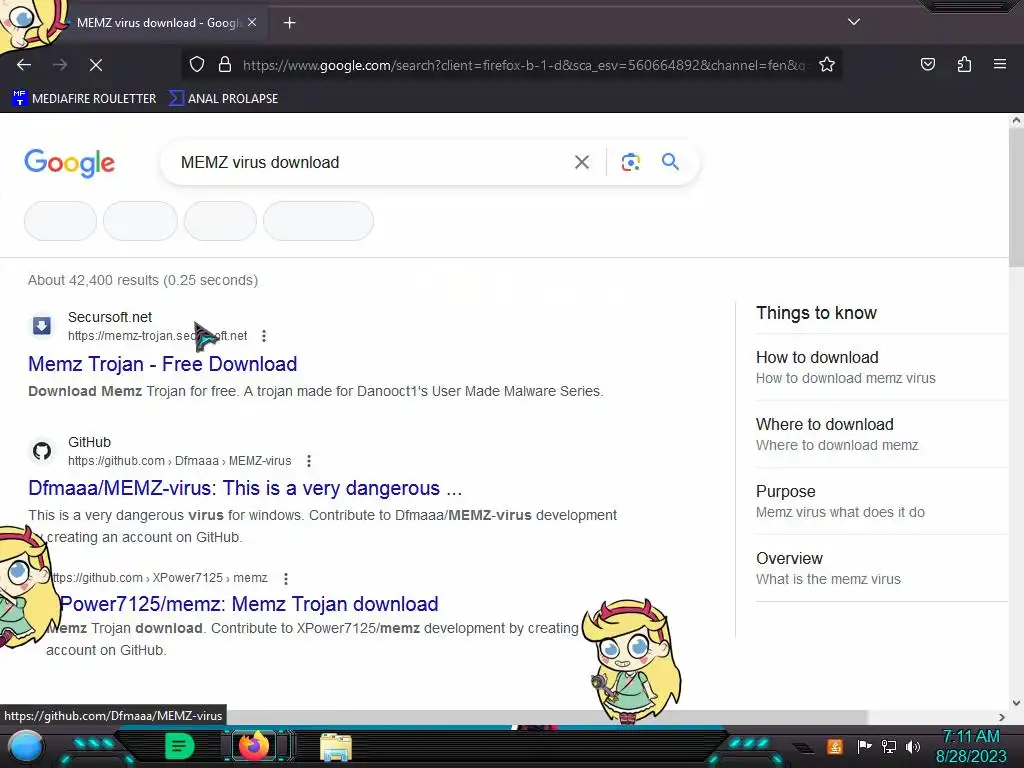Screen dimensions: 1024x768
Task: Open more options for Dfmaaa GitHub result
Action: (309, 461)
